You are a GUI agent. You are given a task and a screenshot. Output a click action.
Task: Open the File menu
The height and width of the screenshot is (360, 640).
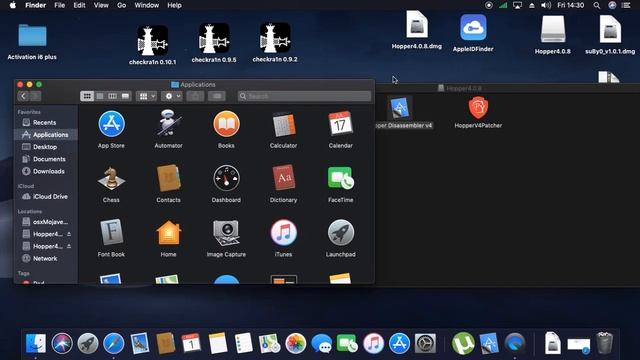click(60, 5)
